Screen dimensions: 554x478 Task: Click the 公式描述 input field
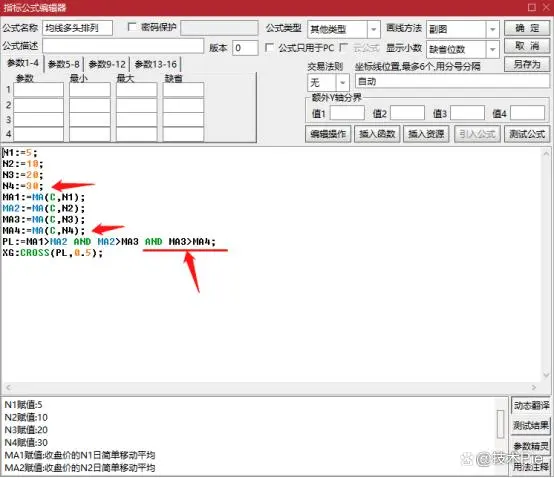(123, 46)
